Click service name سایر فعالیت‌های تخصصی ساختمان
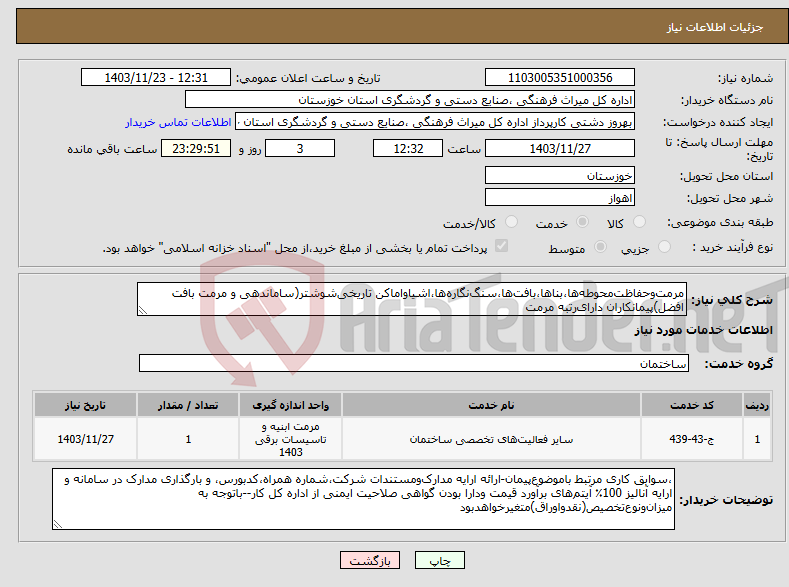 [491, 440]
